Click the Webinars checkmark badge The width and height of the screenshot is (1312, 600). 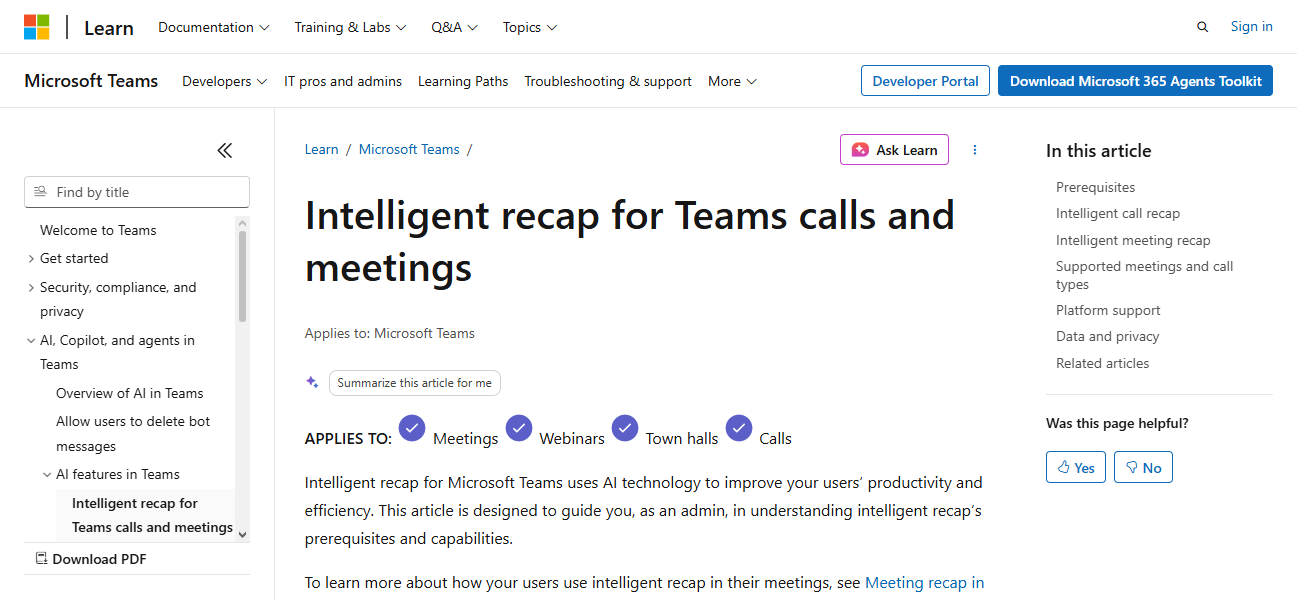click(519, 428)
